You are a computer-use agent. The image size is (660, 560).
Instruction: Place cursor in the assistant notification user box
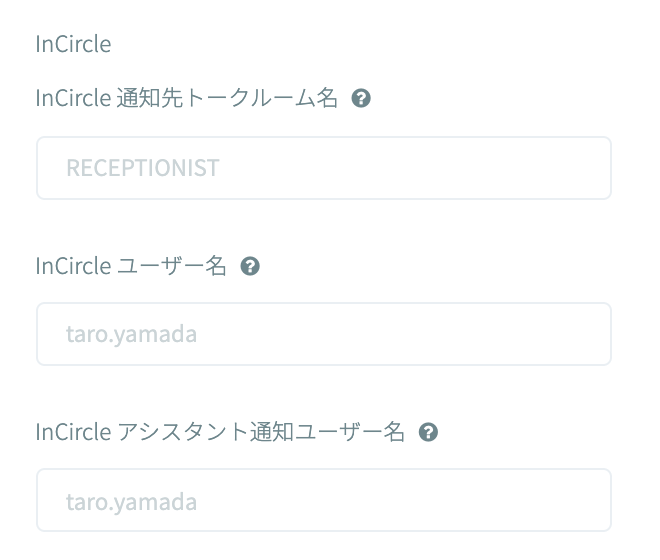click(x=323, y=500)
